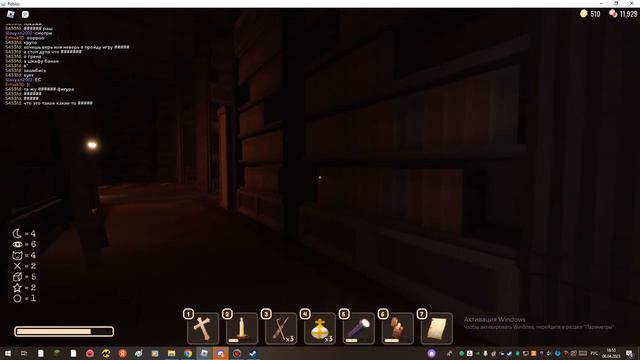The image size is (640, 360).
Task: Click the crescent moon counter icon
Action: [x=17, y=233]
